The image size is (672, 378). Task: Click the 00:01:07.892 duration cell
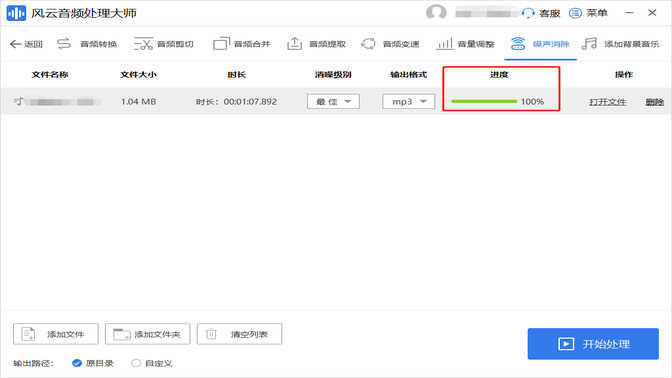click(250, 102)
